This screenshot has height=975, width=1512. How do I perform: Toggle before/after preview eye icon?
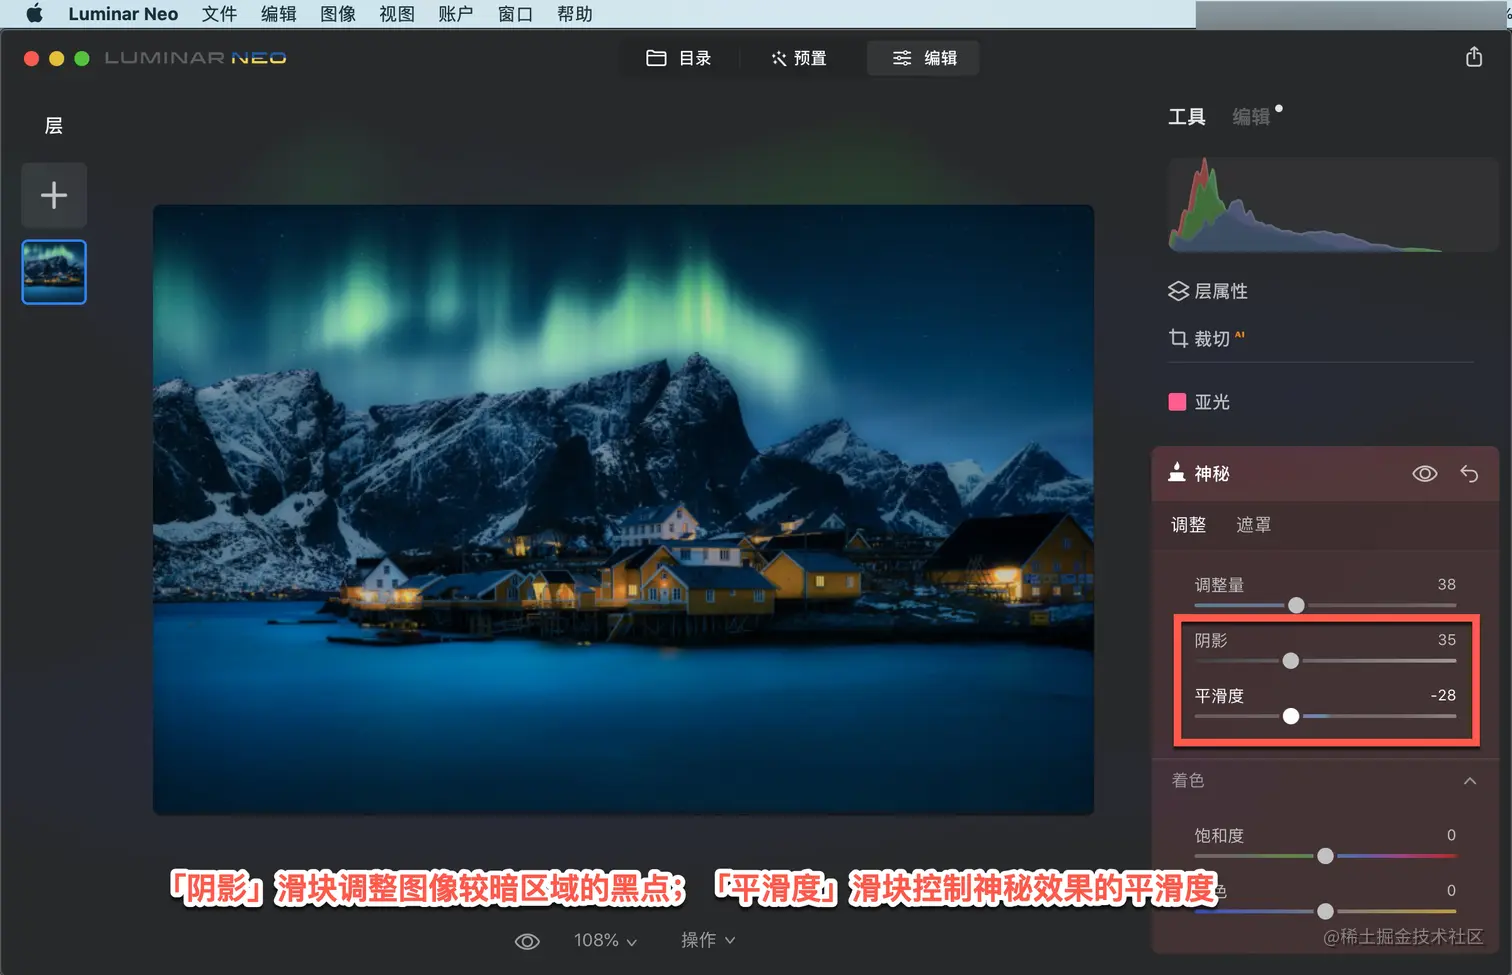[527, 941]
